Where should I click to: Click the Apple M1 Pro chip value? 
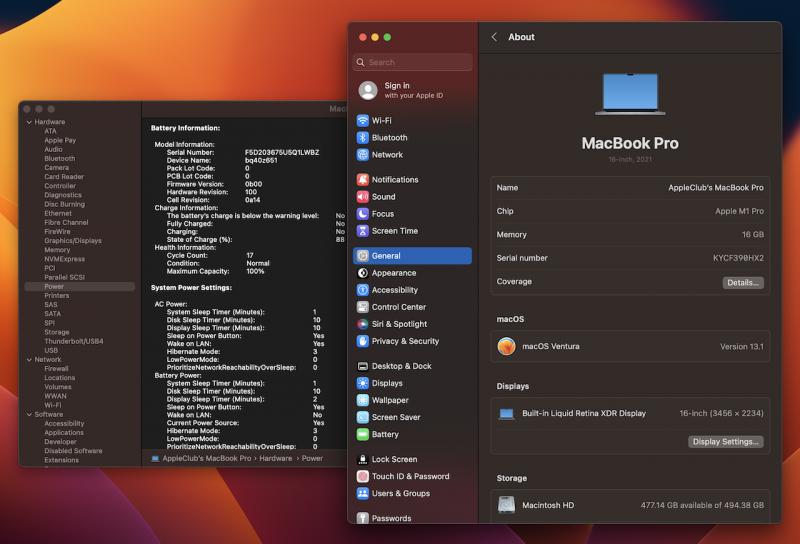coord(739,211)
